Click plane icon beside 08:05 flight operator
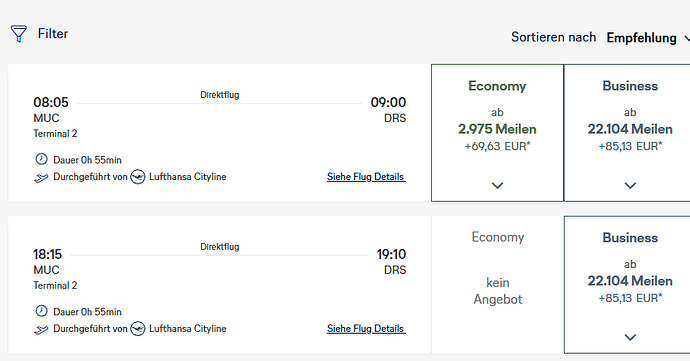 tap(41, 177)
